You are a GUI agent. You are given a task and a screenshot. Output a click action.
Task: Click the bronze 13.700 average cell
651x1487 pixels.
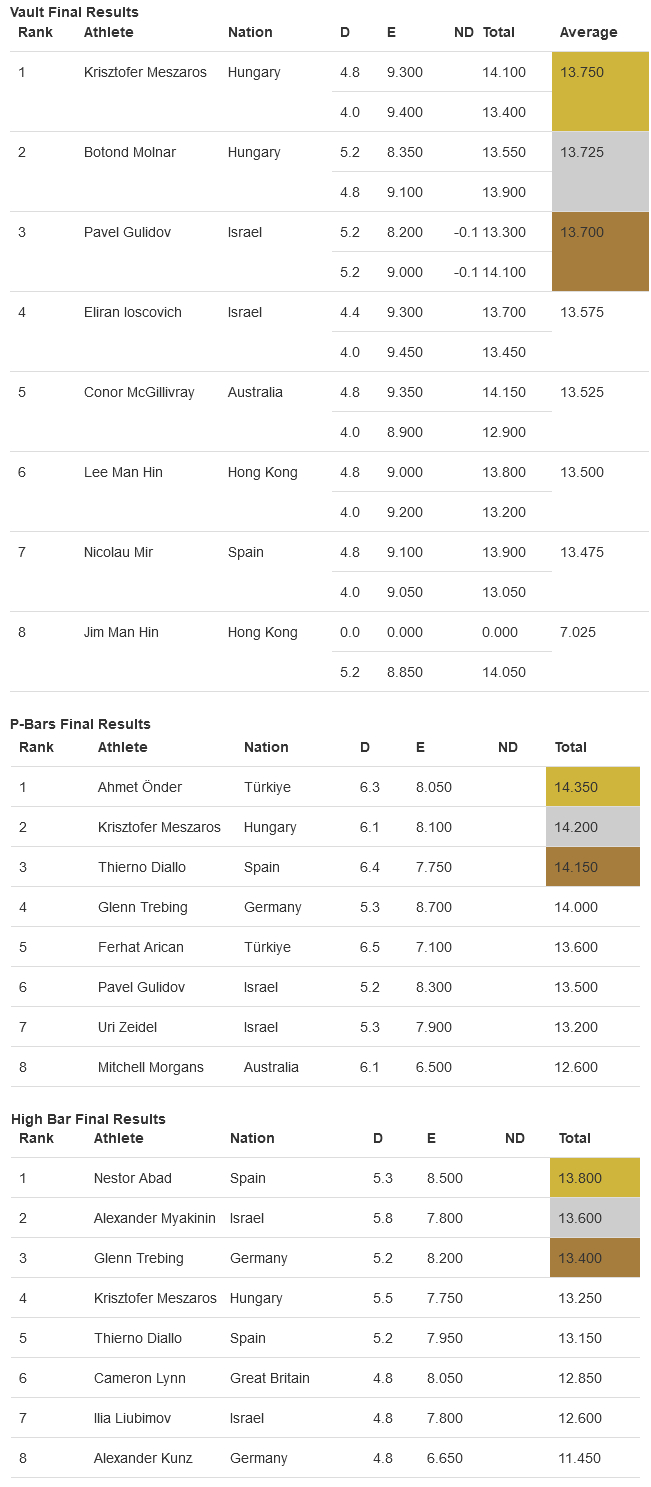pos(600,252)
